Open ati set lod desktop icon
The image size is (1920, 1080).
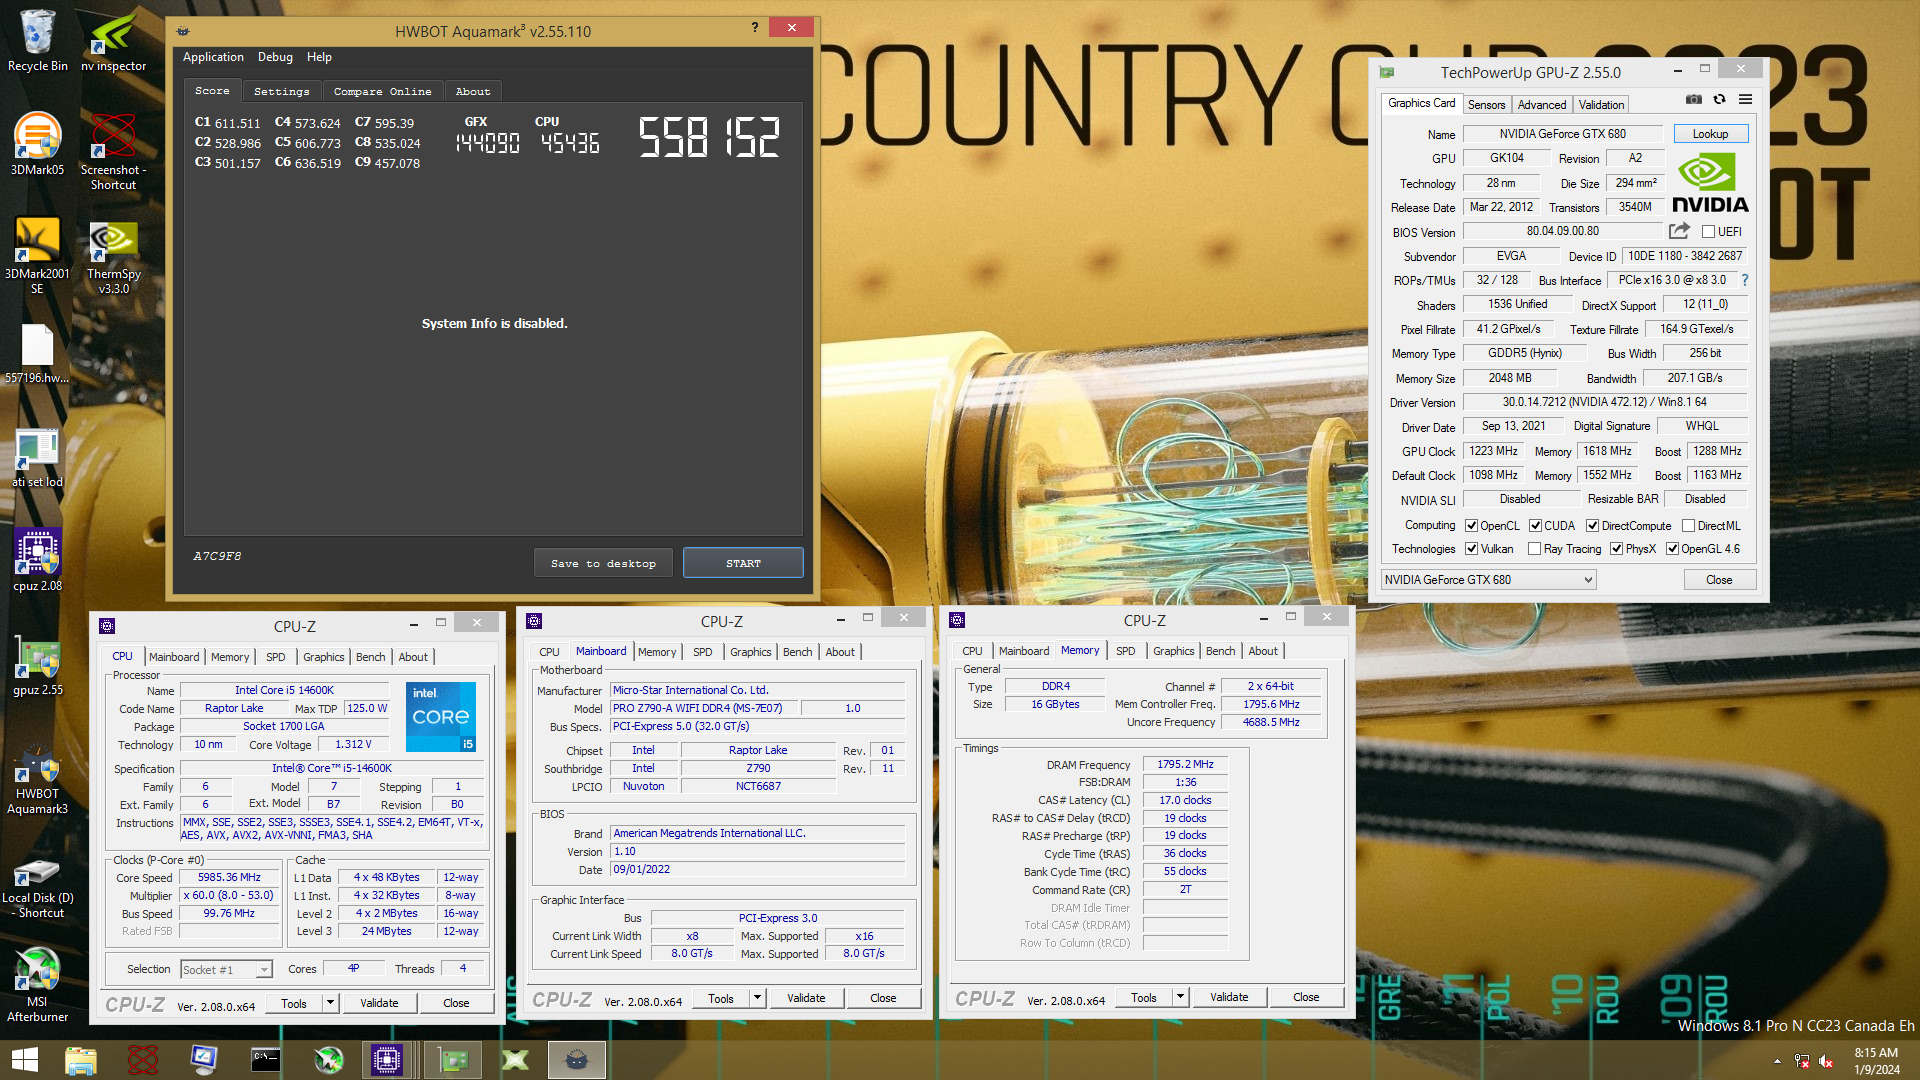pyautogui.click(x=38, y=458)
